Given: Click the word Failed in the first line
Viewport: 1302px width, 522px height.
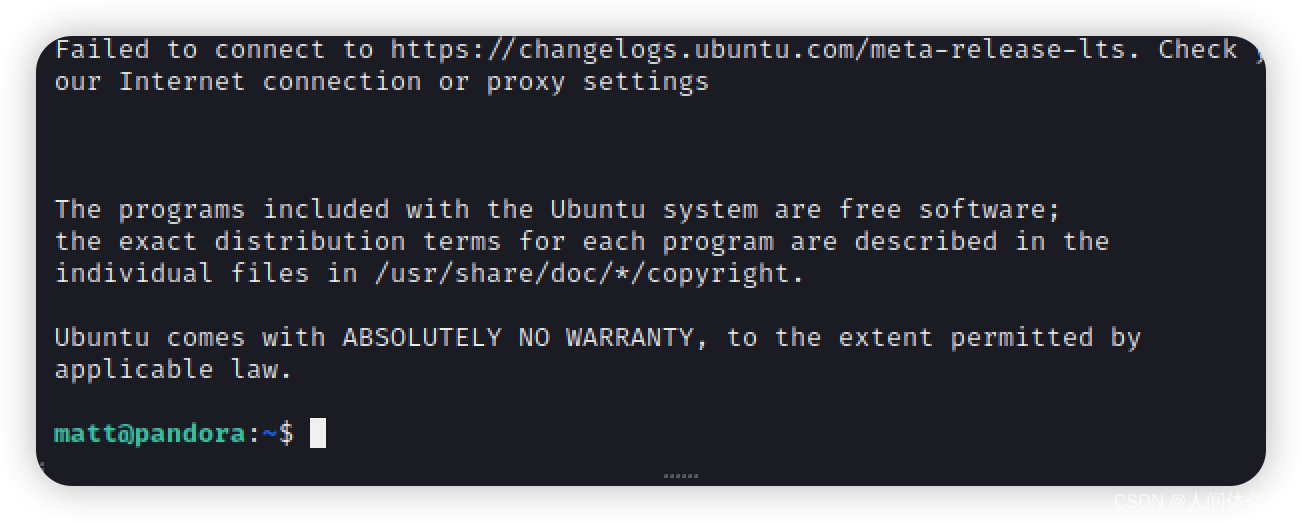Looking at the screenshot, I should point(102,50).
